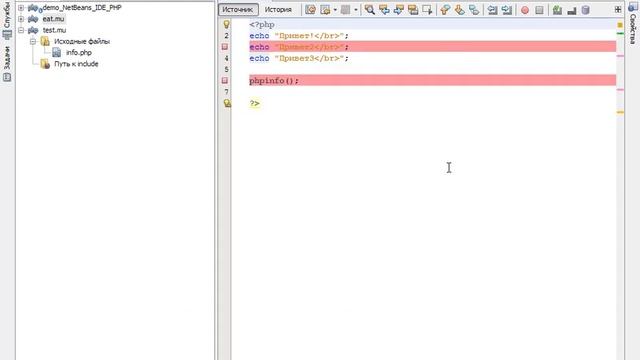Select the Путь к include node
Screen dimensions: 640x360
pyautogui.click(x=76, y=64)
